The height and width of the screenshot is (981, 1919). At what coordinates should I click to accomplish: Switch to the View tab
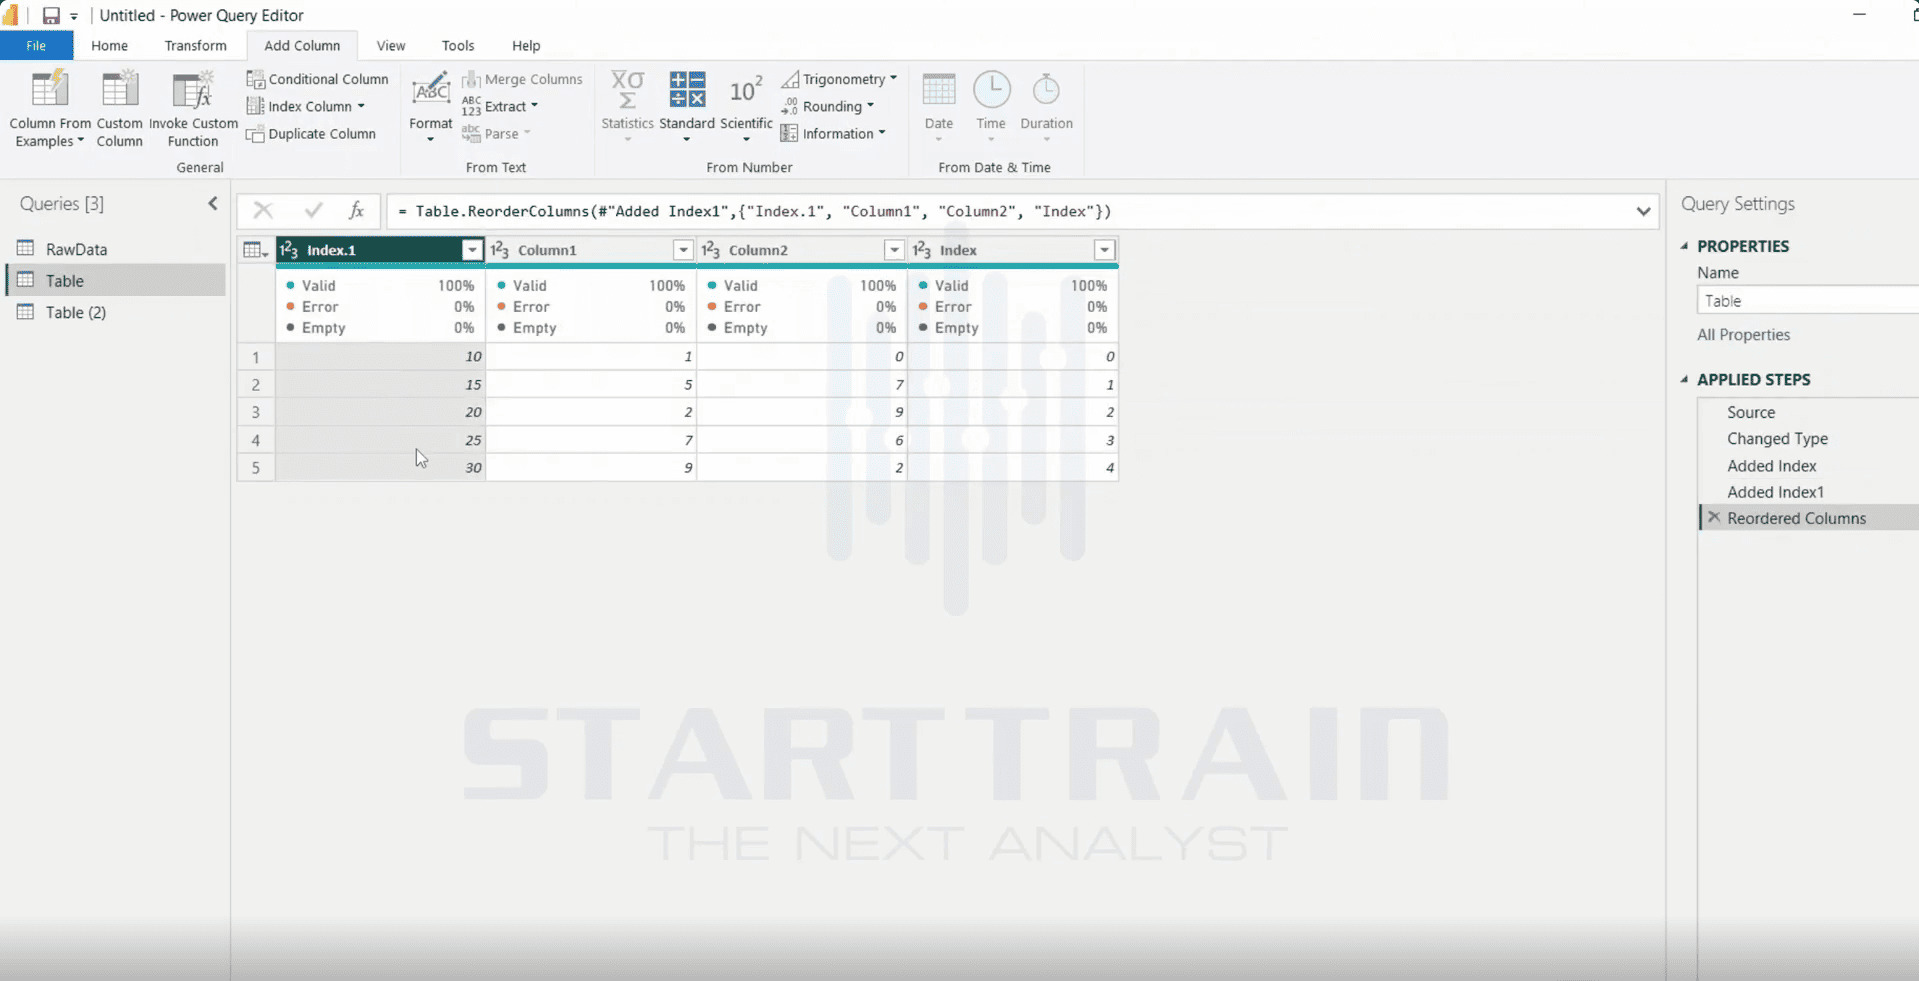tap(391, 46)
